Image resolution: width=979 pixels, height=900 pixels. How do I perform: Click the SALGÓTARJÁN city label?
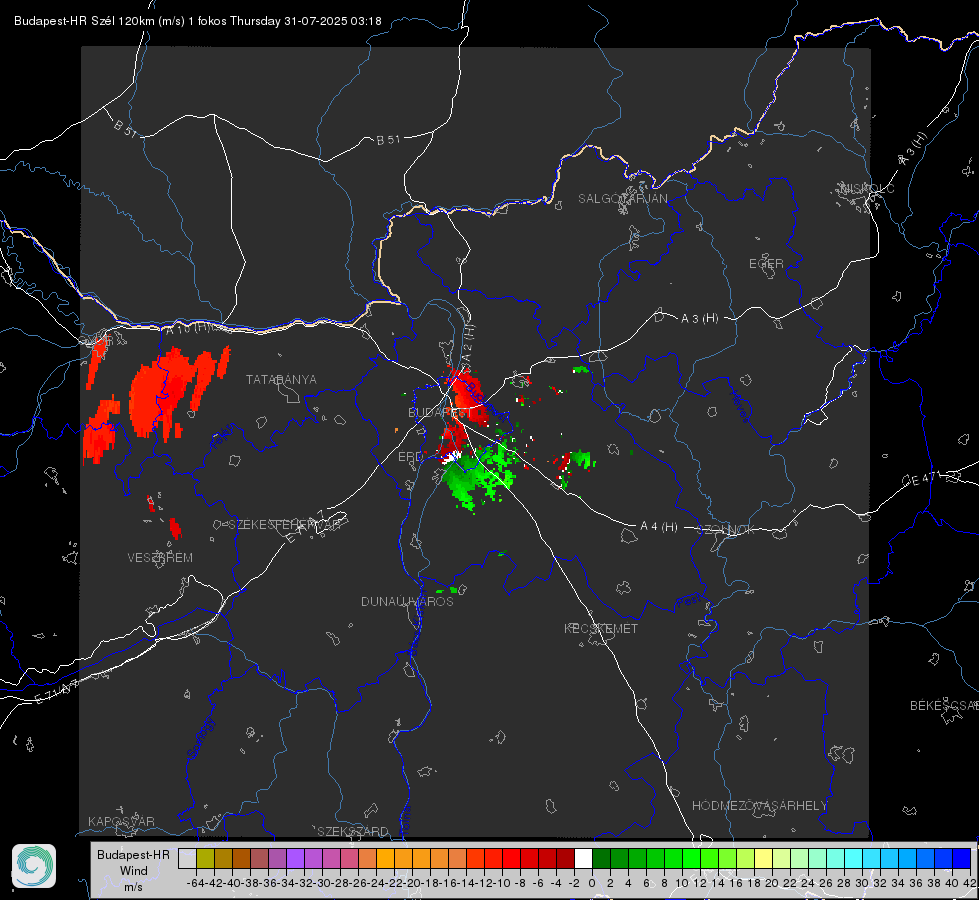(622, 199)
